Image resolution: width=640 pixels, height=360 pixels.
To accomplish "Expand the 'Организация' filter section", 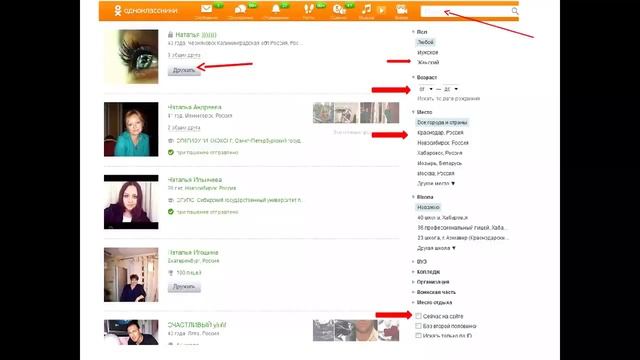I will coord(431,282).
